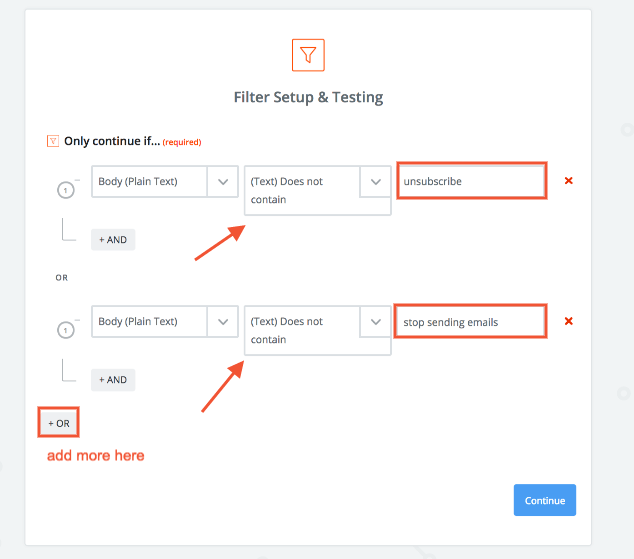The height and width of the screenshot is (559, 634).
Task: Click the second rule's Body (Plain Text) field
Action: click(149, 322)
